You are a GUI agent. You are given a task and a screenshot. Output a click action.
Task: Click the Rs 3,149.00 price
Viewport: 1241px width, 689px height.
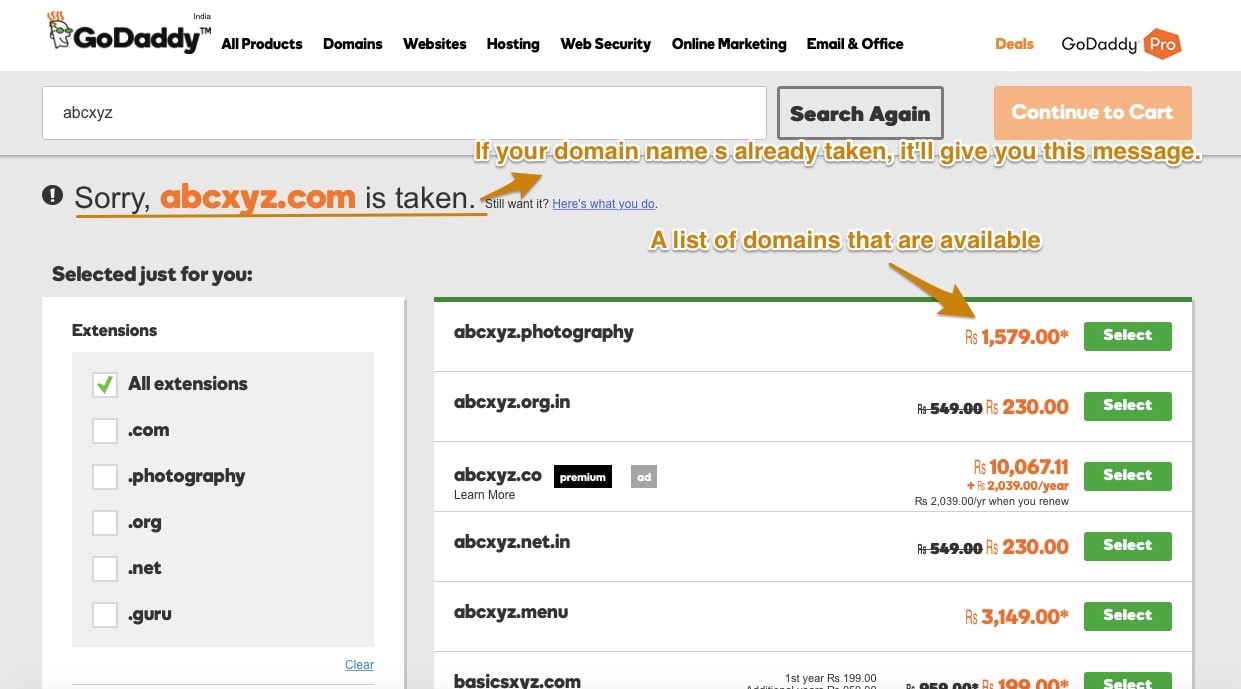coord(1016,617)
